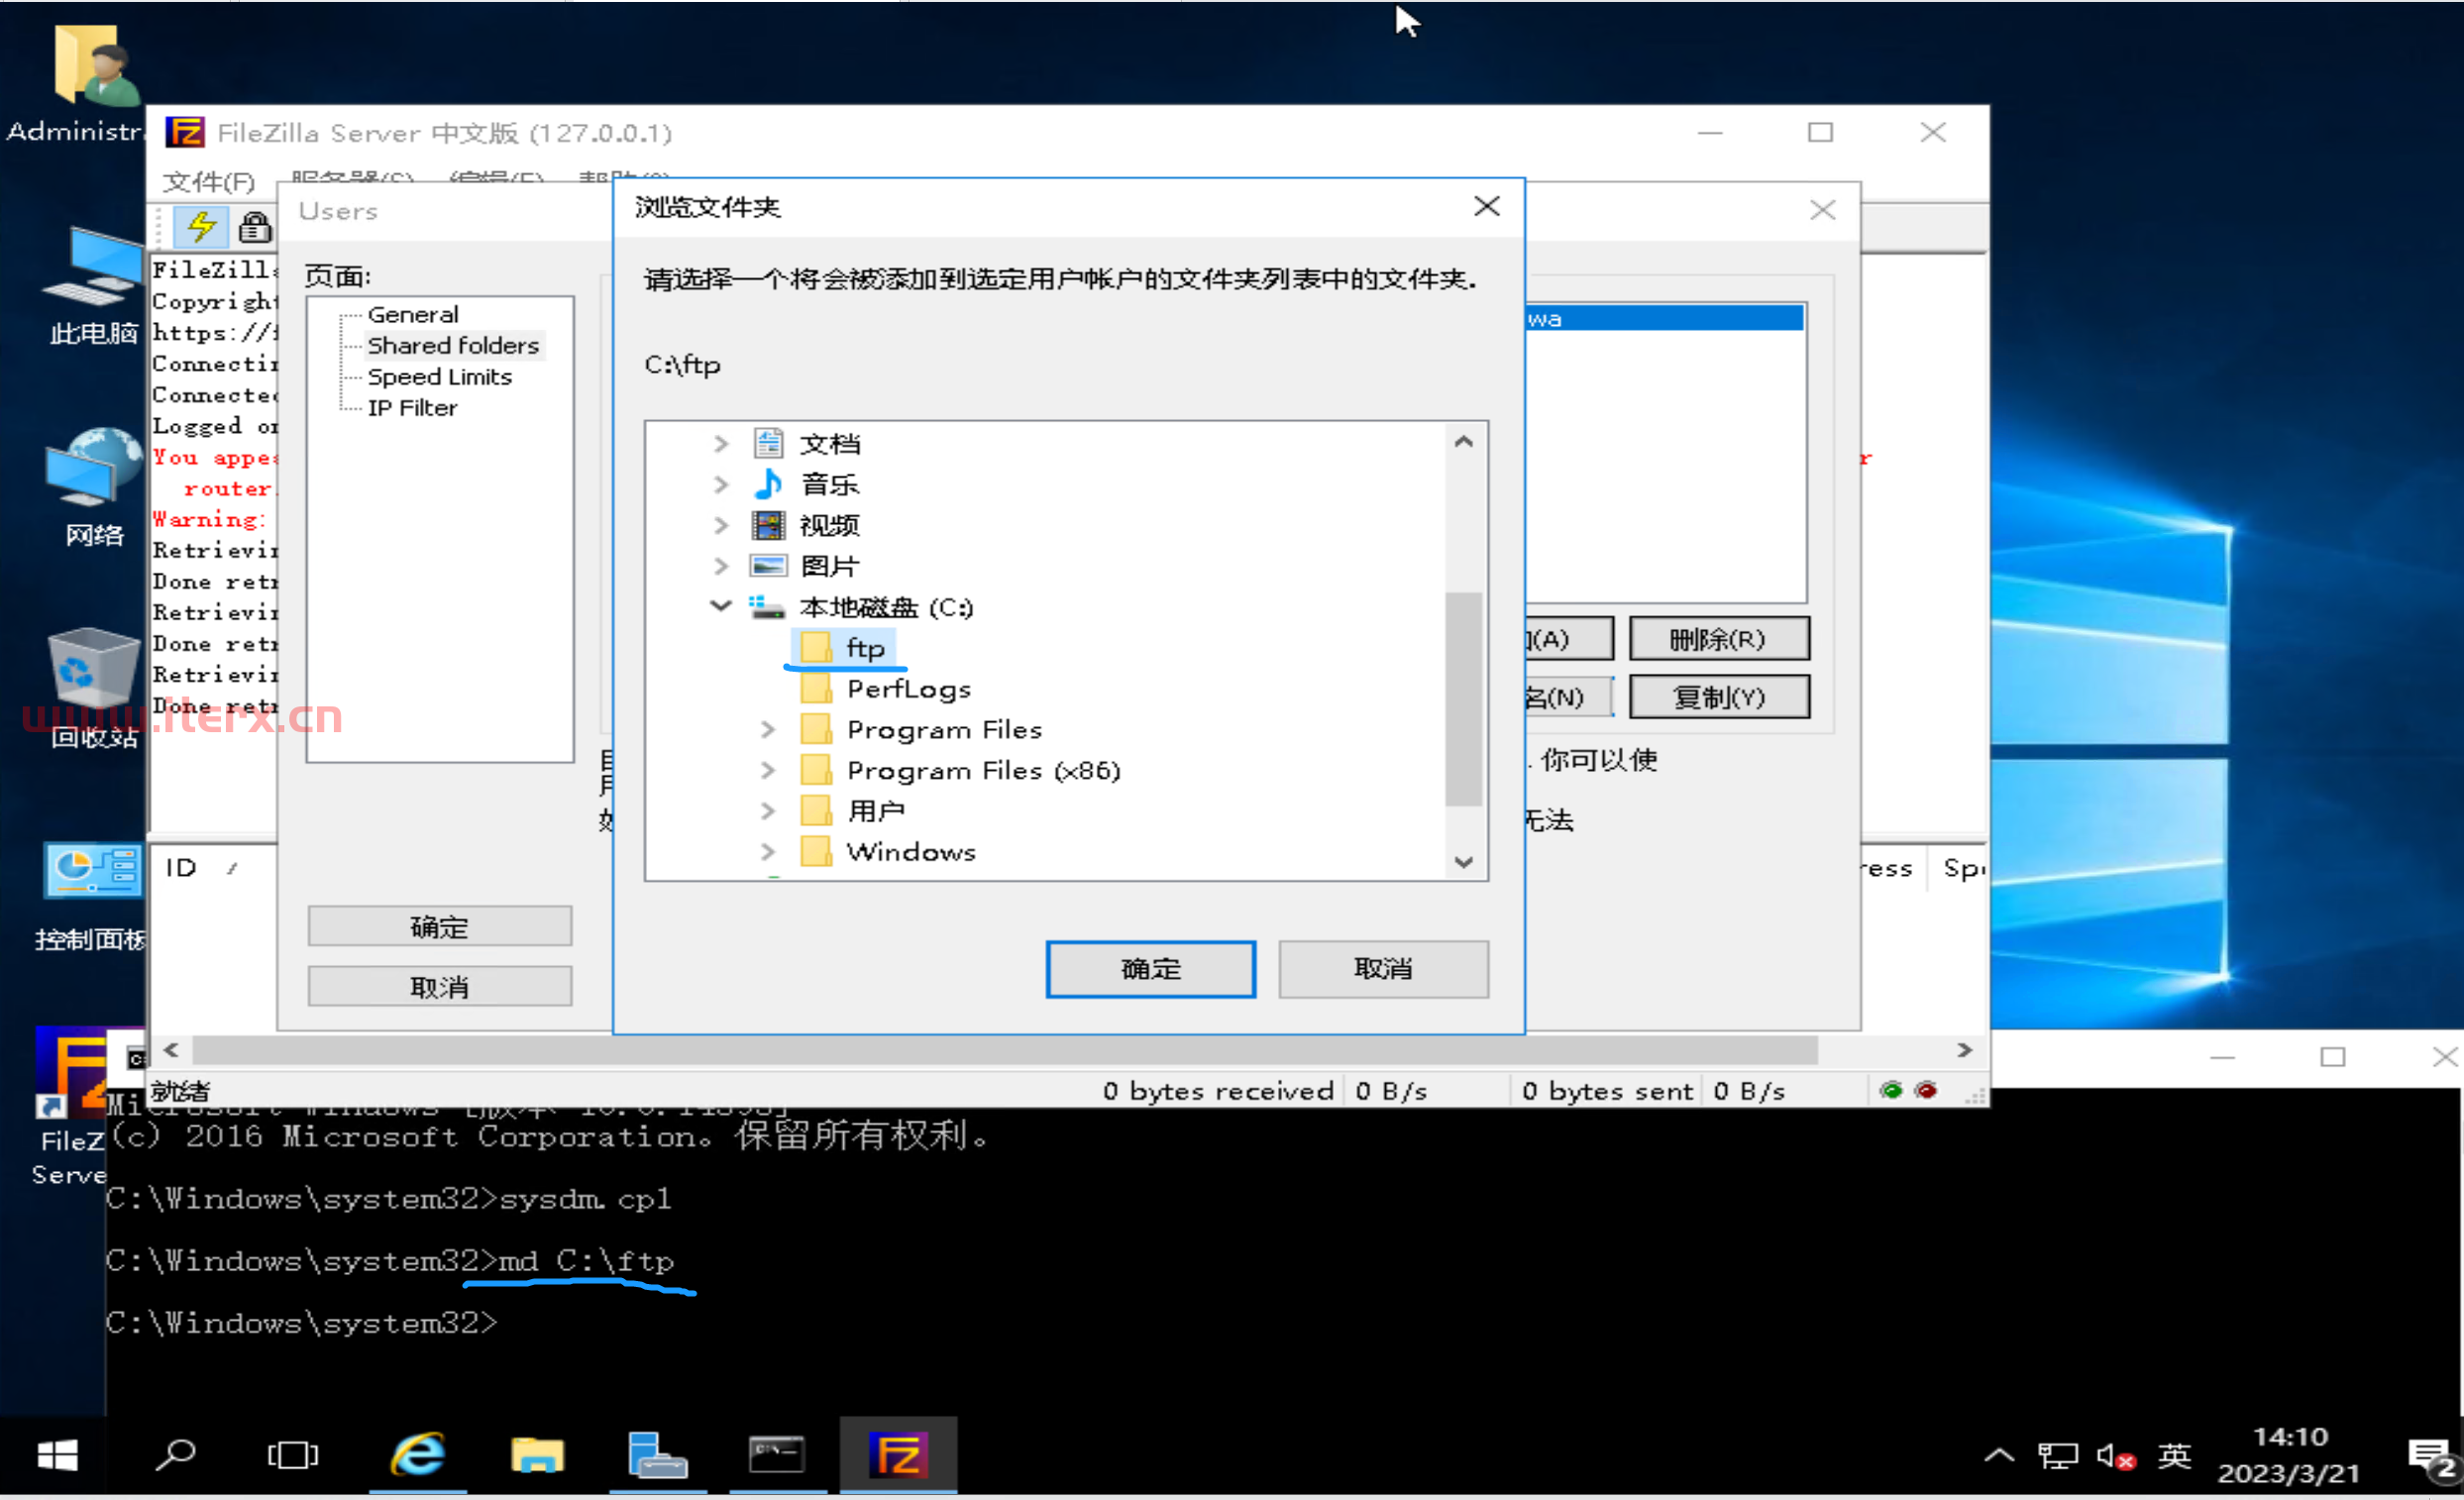Switch to FileZilla Server taskbar icon
The height and width of the screenshot is (1500, 2464).
coord(899,1456)
